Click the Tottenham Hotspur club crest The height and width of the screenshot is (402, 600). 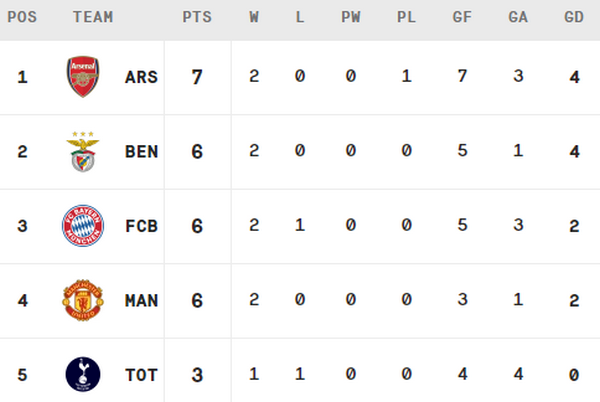point(83,375)
